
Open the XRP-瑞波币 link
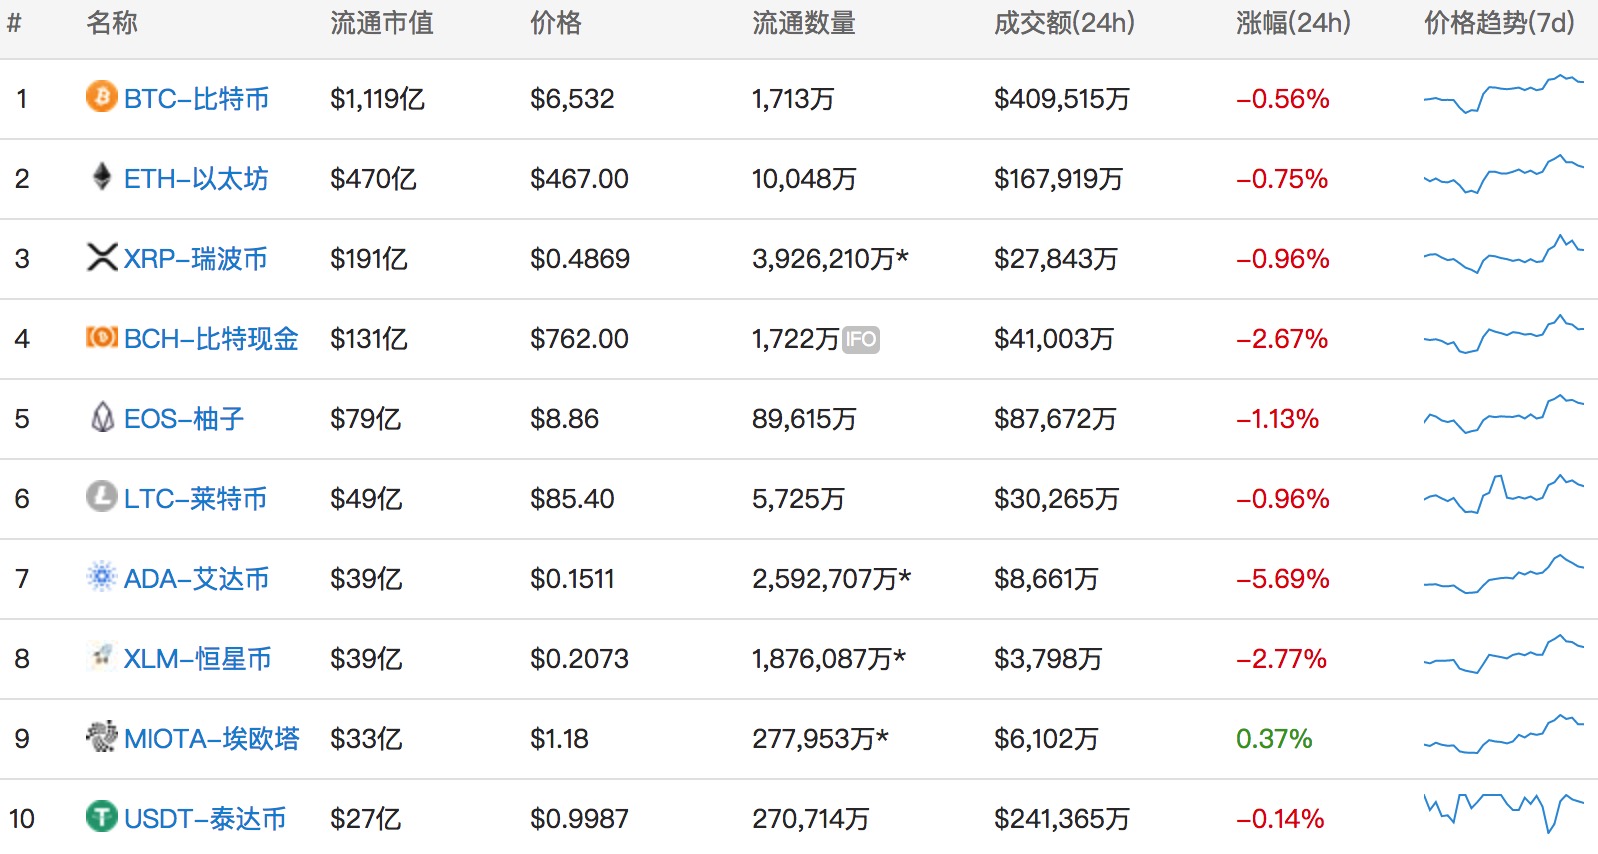196,259
